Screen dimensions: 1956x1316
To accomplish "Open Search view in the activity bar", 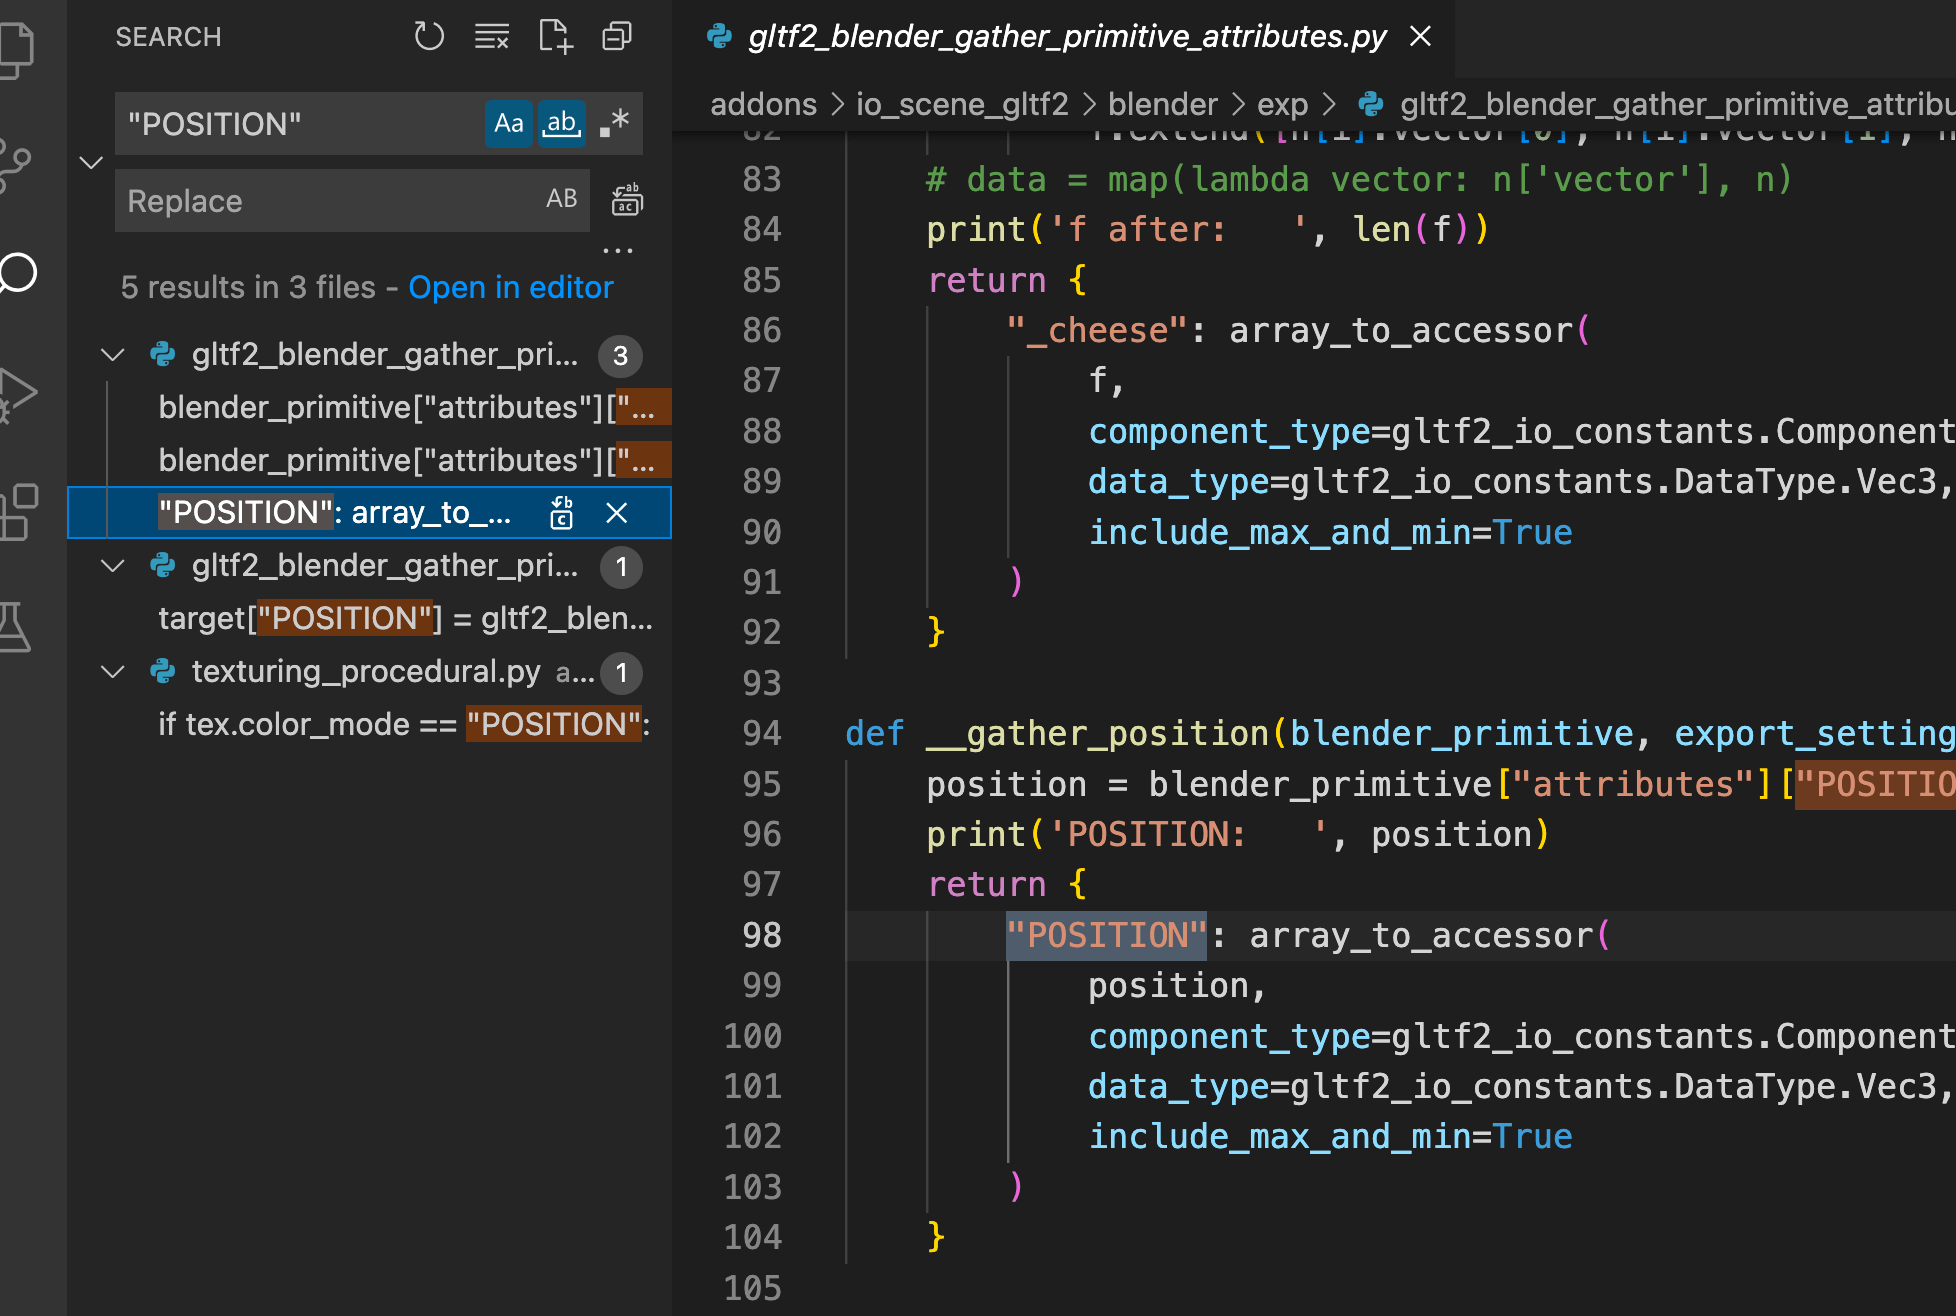I will tap(18, 273).
